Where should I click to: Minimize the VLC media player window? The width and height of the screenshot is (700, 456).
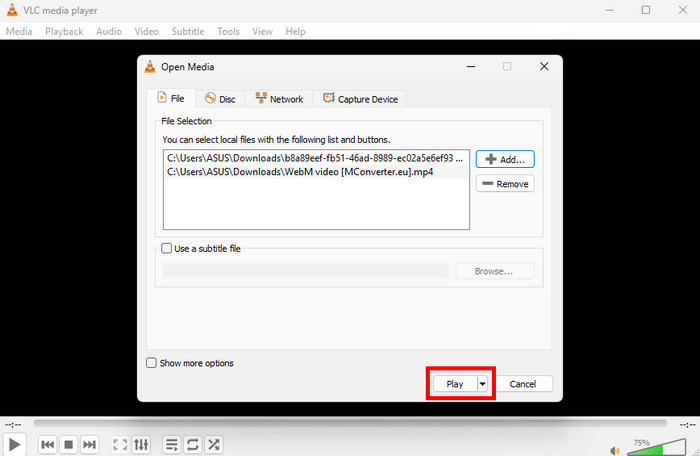[x=609, y=10]
